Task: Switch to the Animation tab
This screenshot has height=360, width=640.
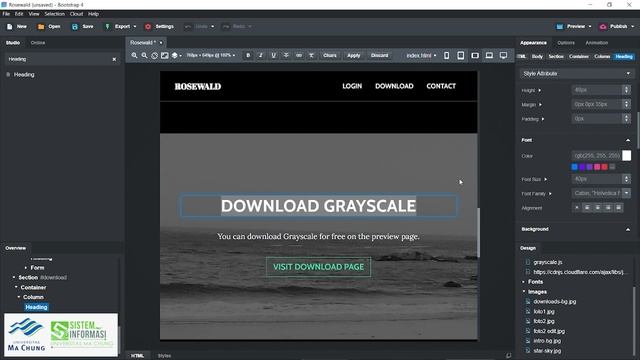Action: (597, 43)
